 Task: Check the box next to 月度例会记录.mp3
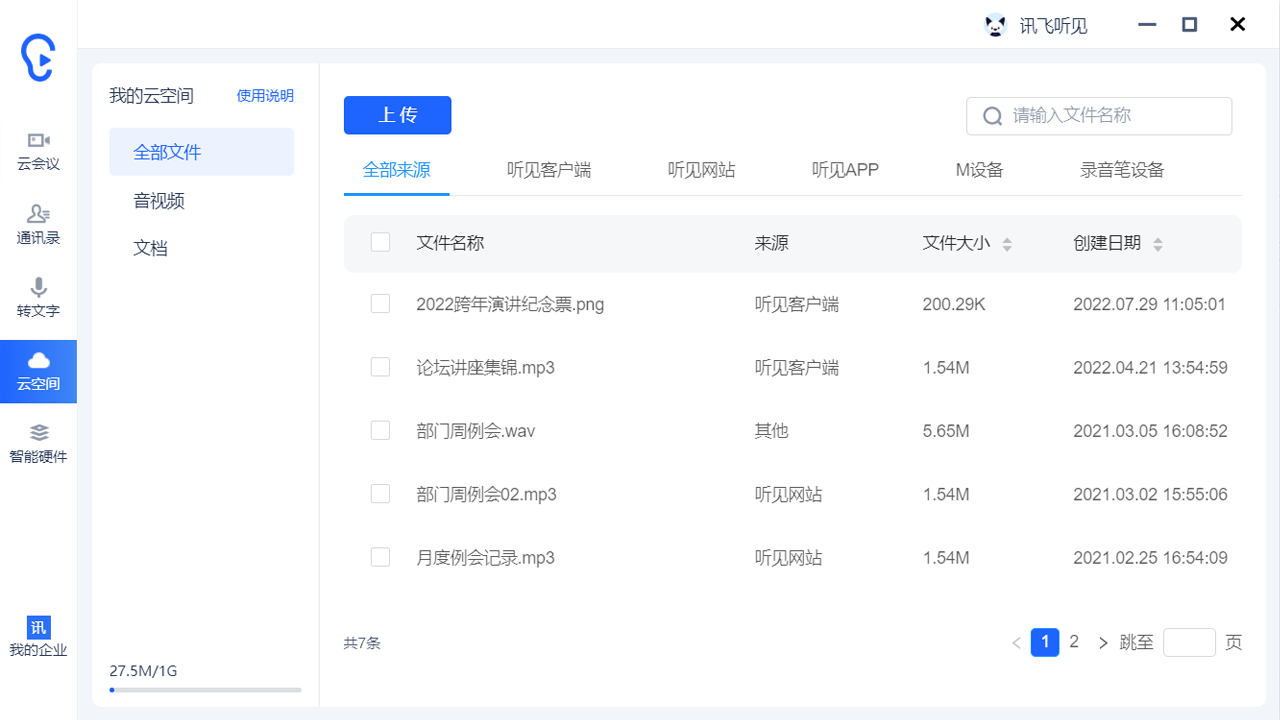(x=380, y=556)
